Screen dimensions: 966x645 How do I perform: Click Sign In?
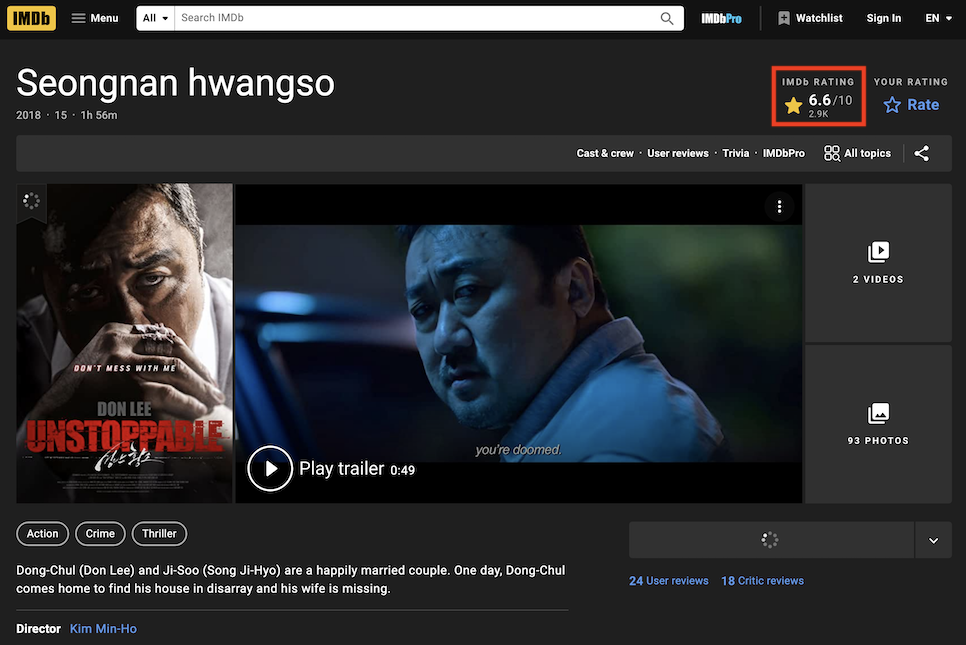883,18
